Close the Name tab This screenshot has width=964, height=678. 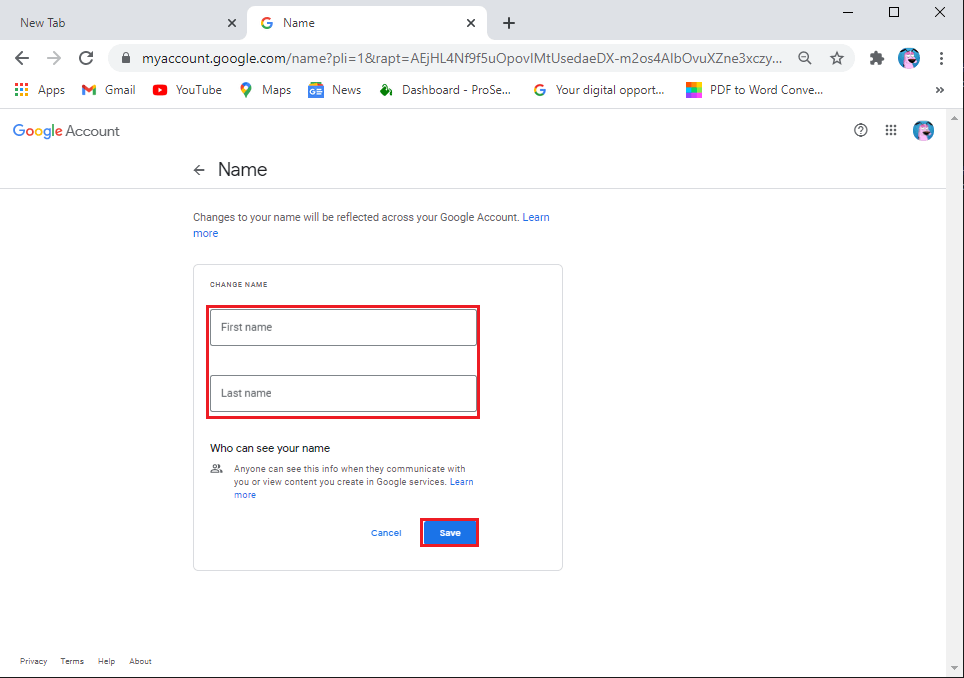click(471, 22)
